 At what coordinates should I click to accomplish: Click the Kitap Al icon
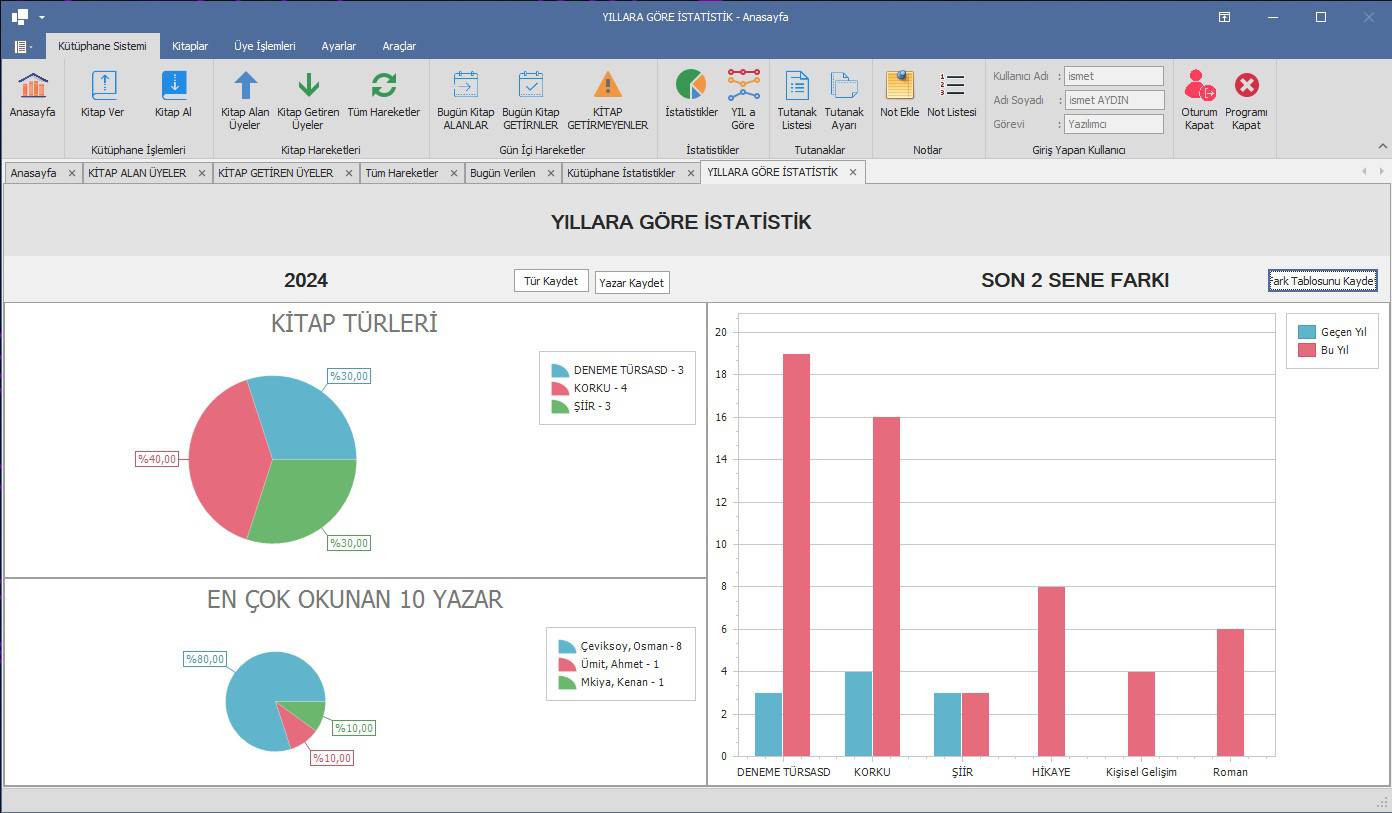173,86
